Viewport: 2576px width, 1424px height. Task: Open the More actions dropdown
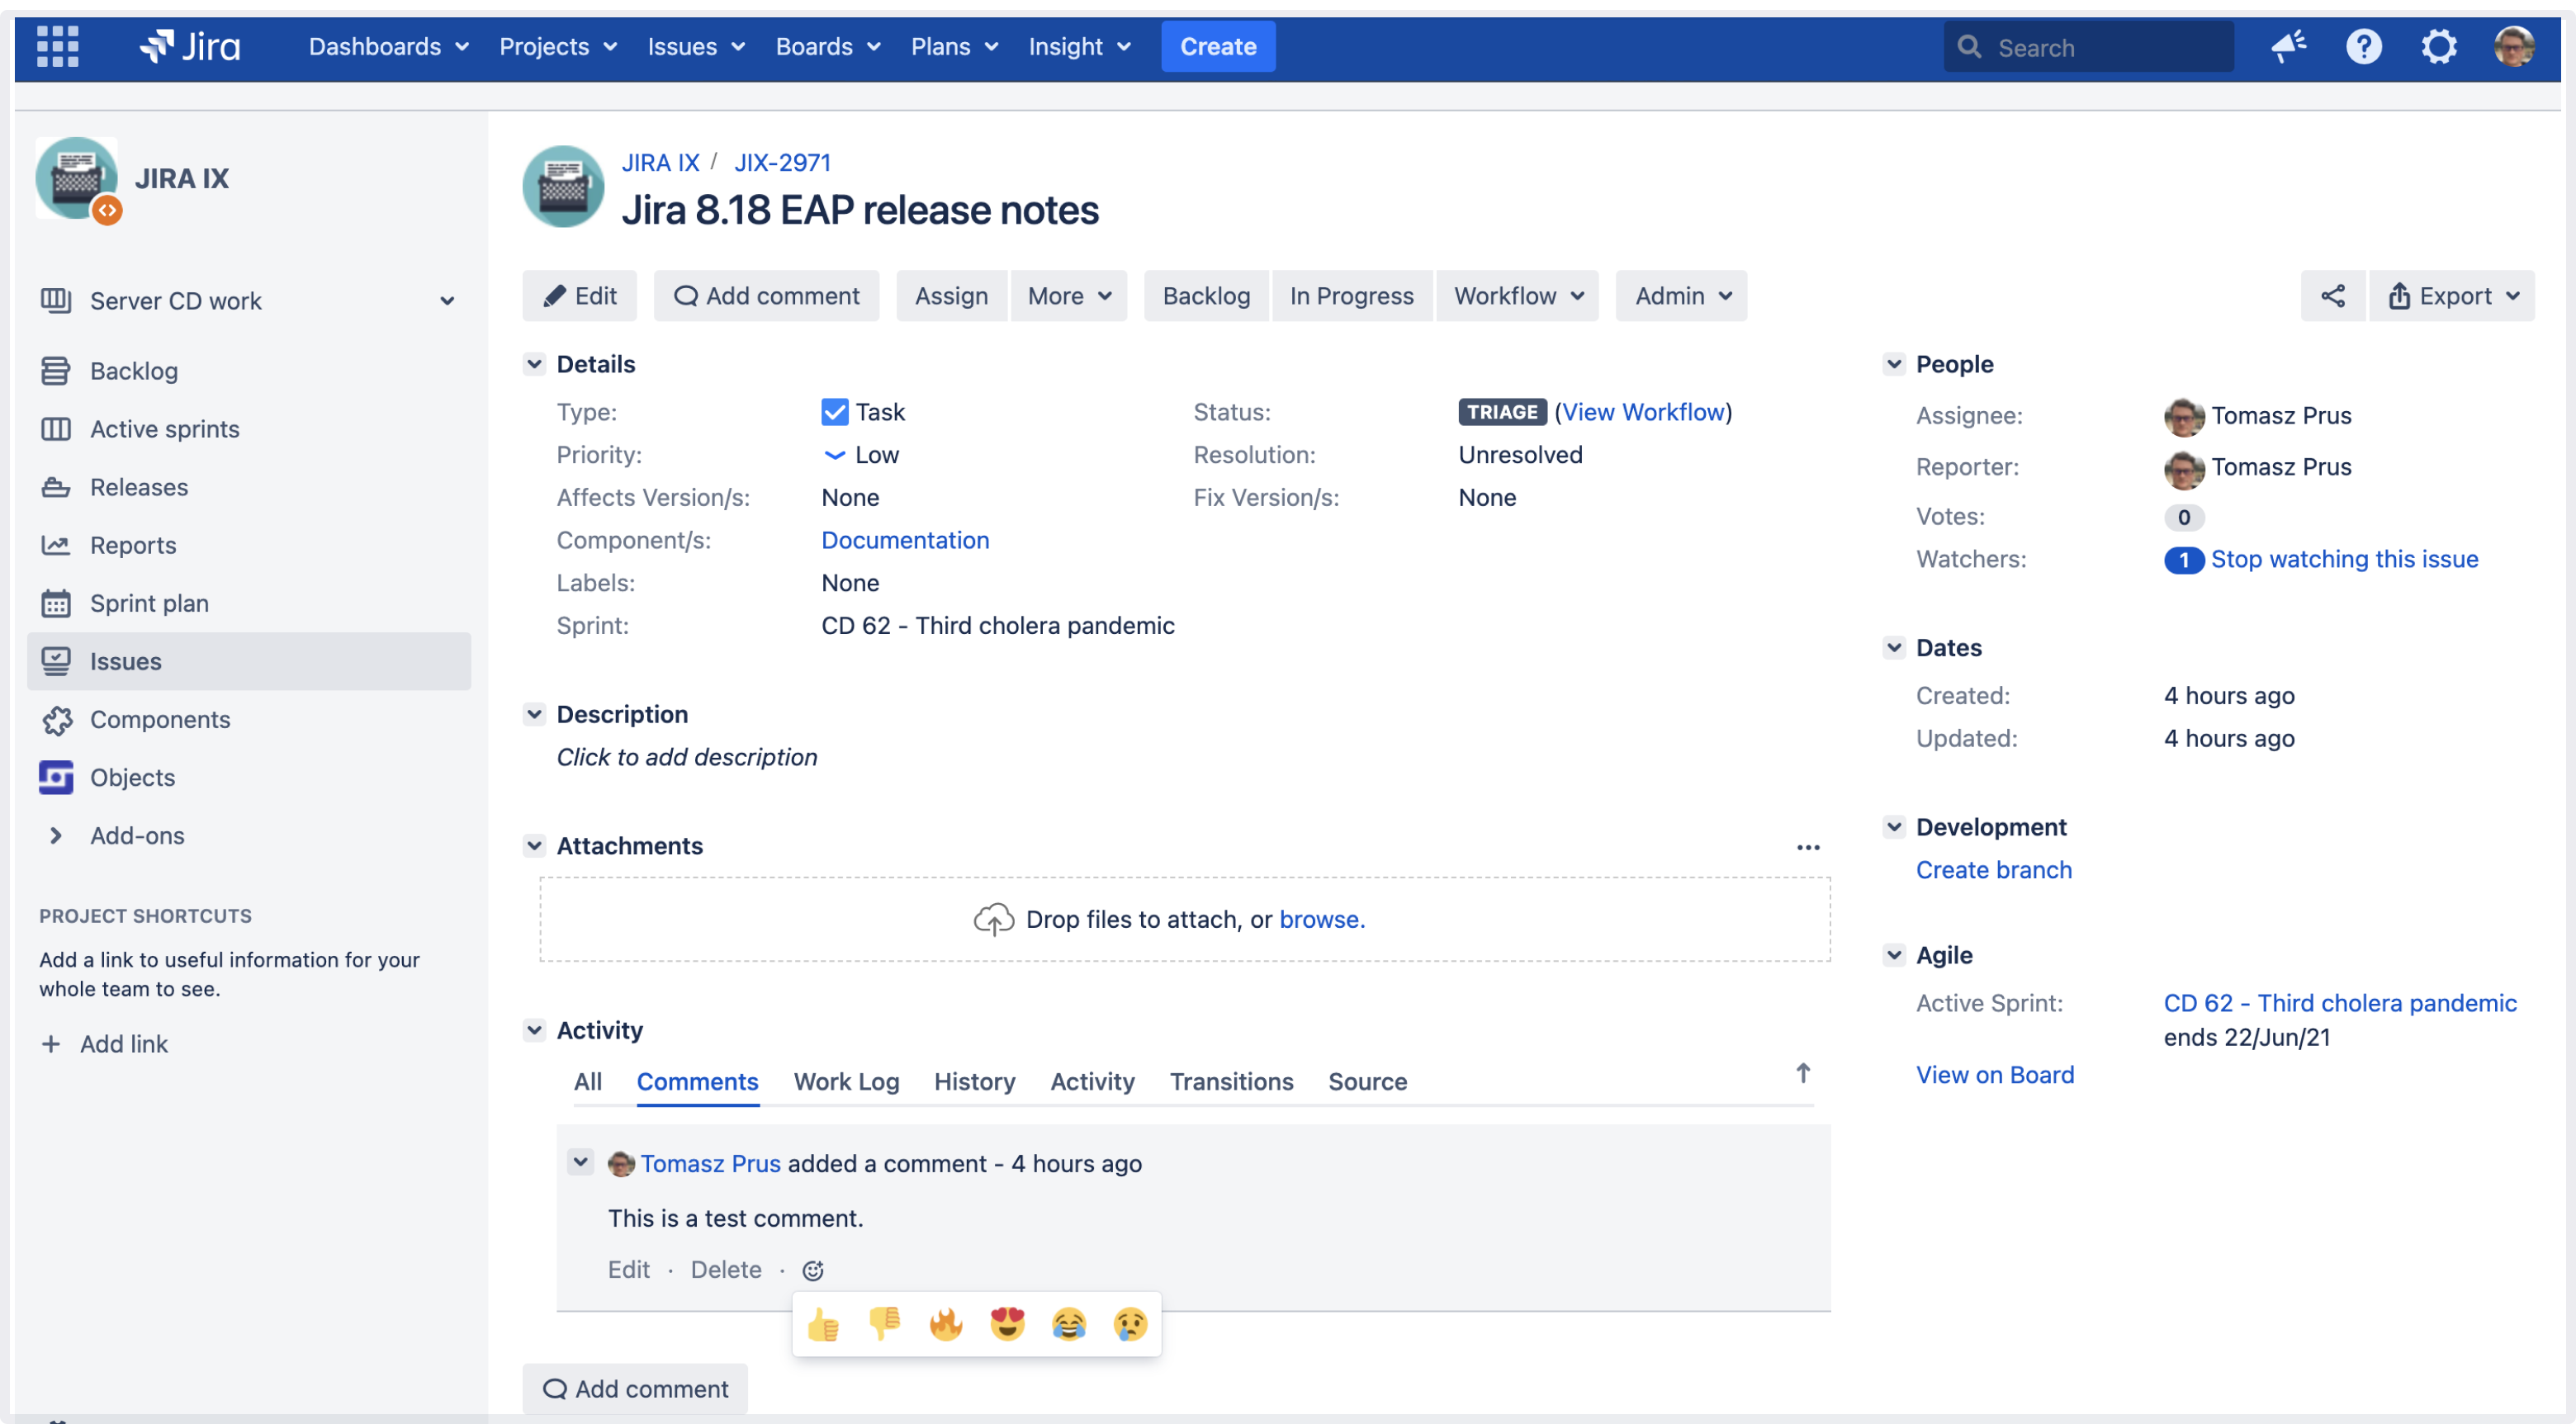point(1068,295)
